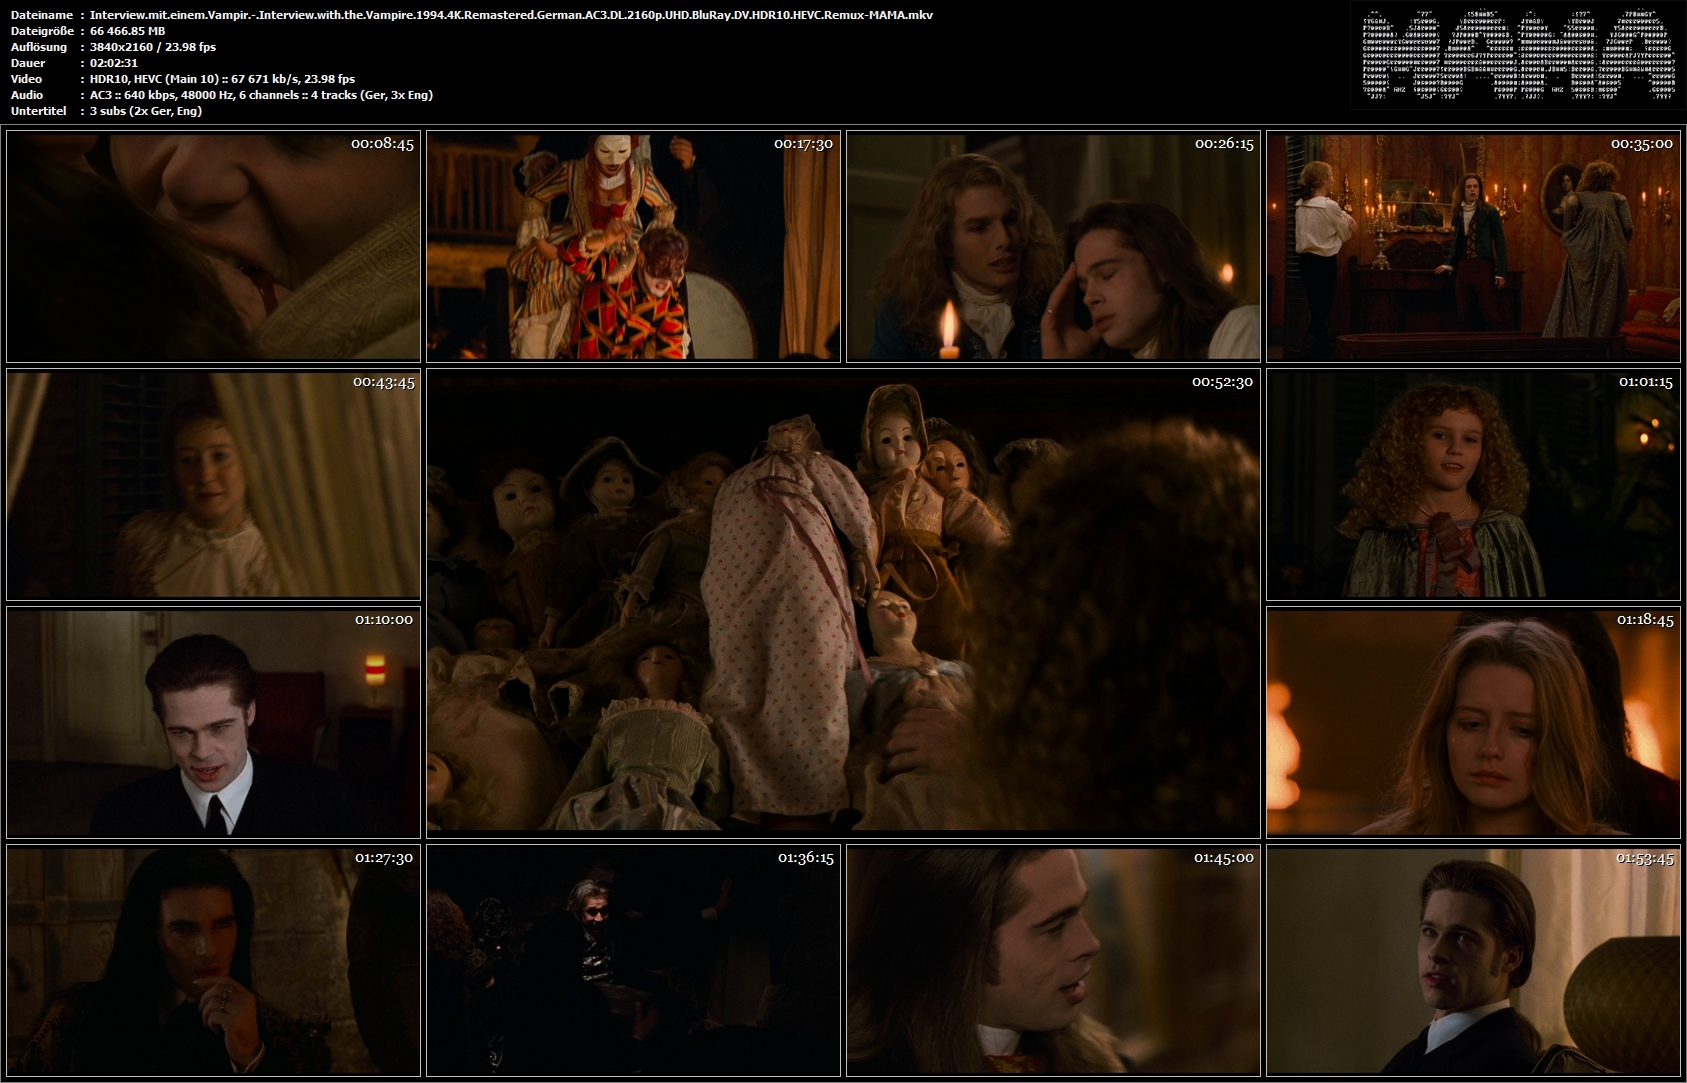1687x1083 pixels.
Task: Select the thumbnail stamped 00:08:45
Action: point(213,246)
